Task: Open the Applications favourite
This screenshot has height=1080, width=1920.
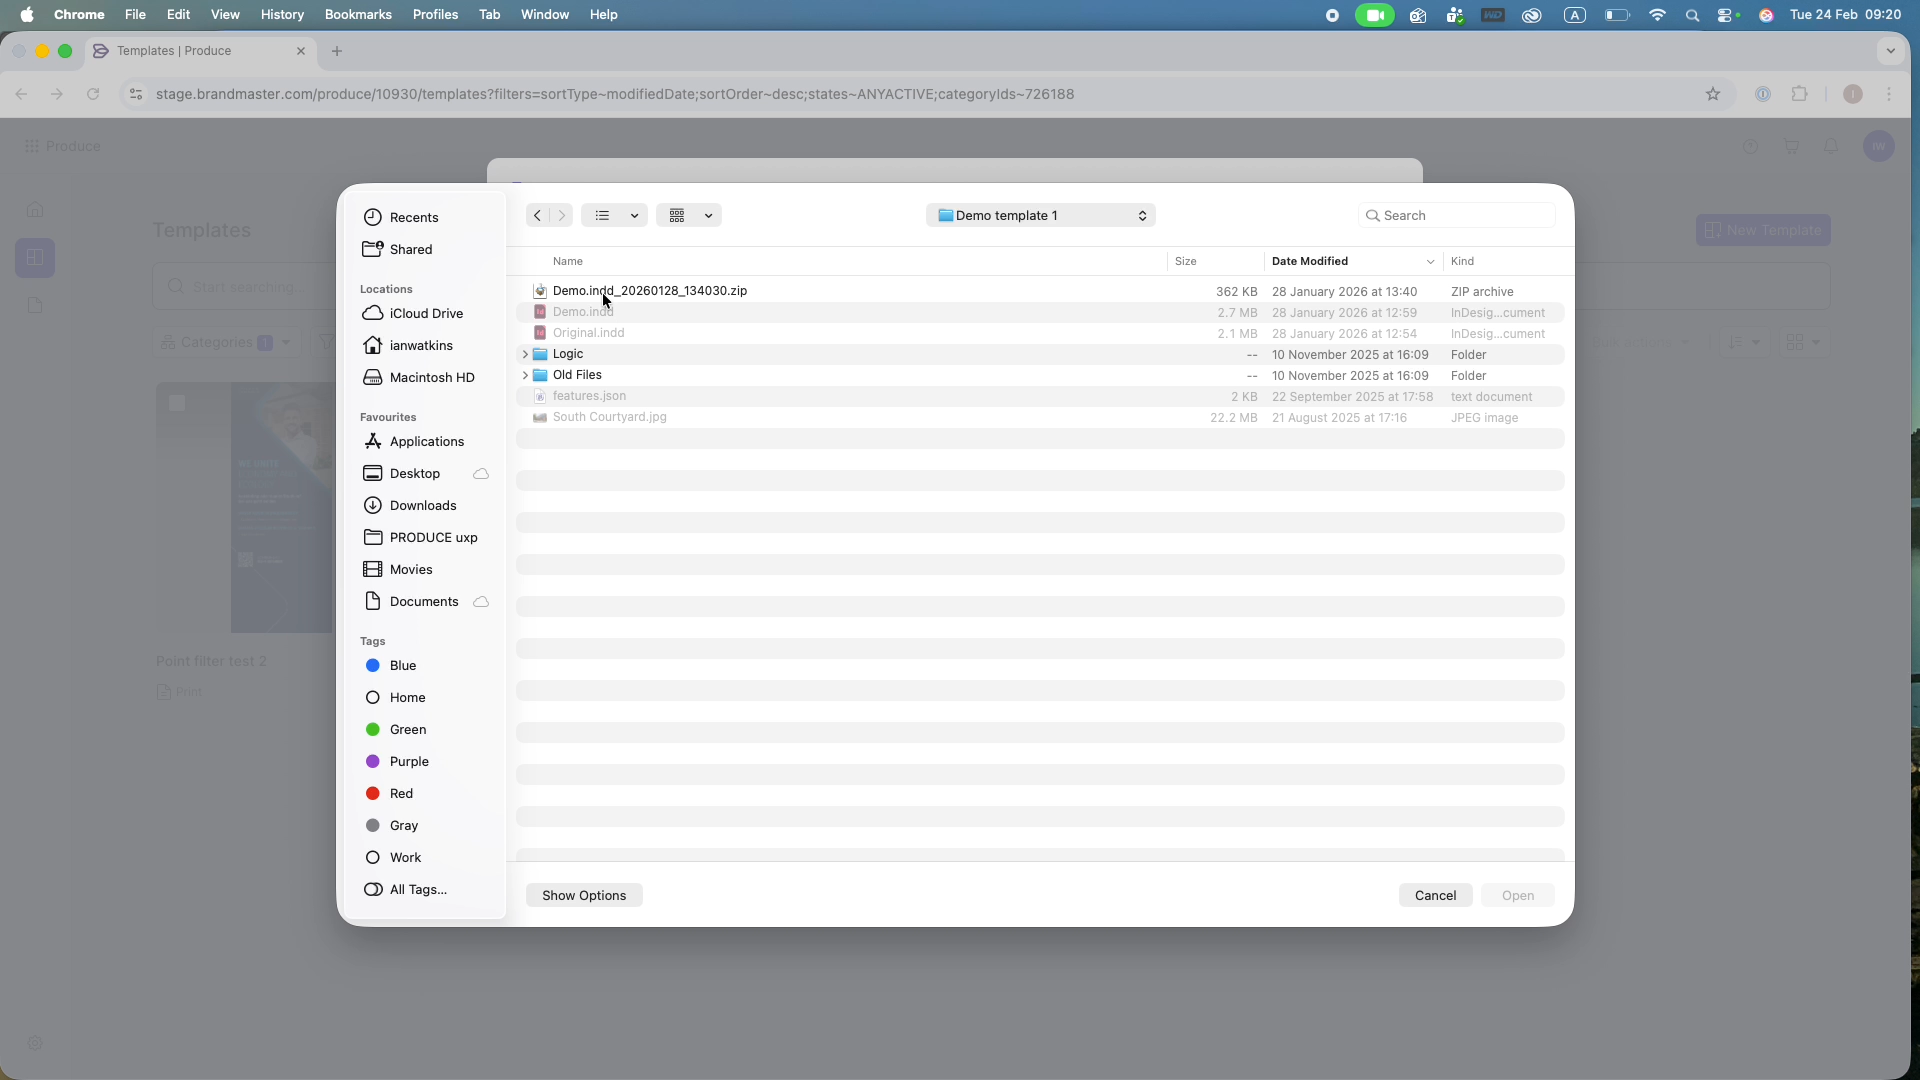Action: point(414,441)
